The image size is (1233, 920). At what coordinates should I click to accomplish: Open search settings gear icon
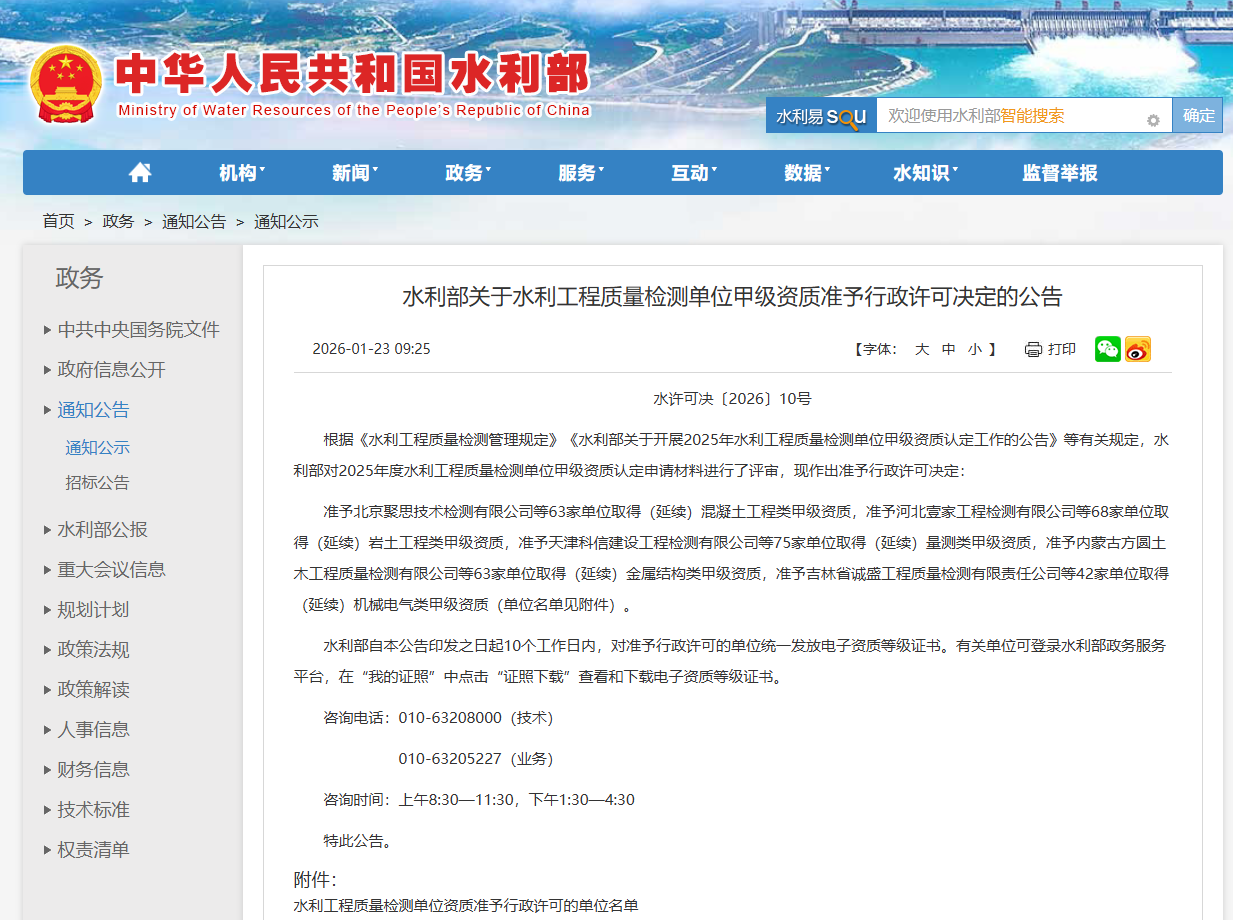click(1153, 120)
